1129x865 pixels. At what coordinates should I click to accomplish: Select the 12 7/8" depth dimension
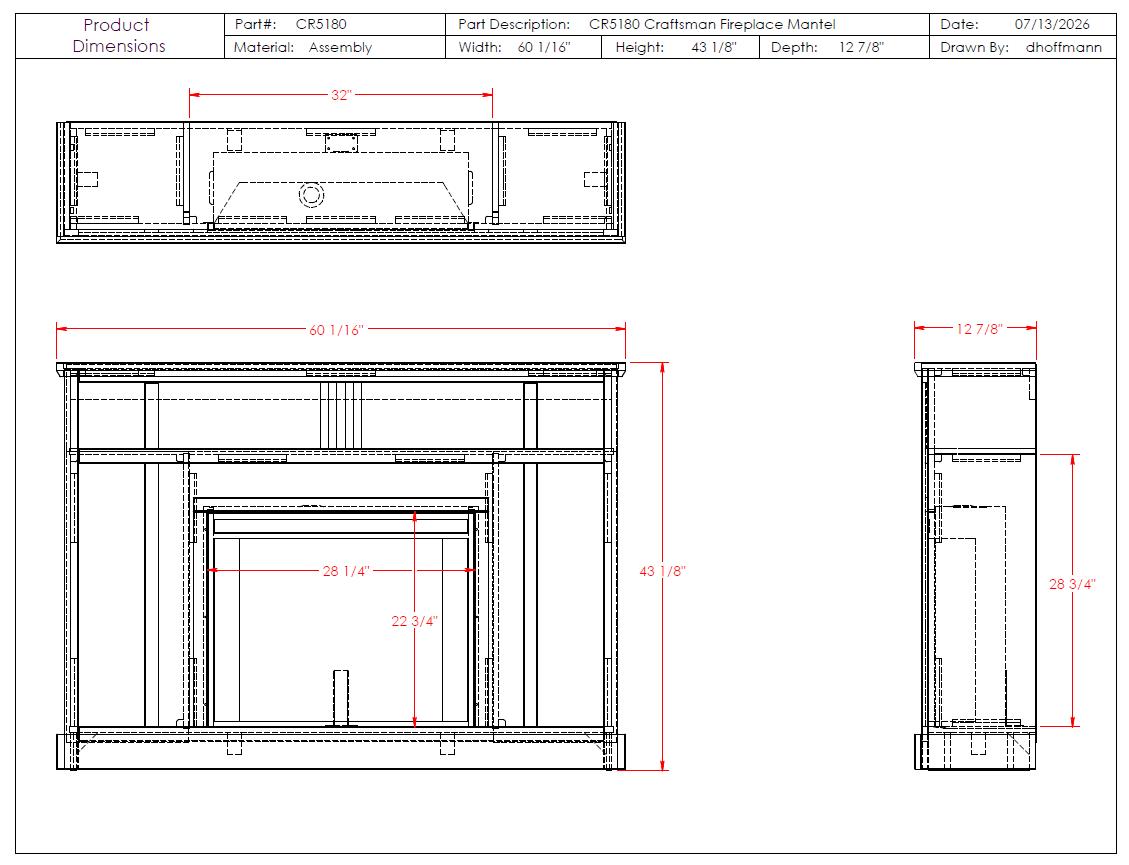click(979, 329)
